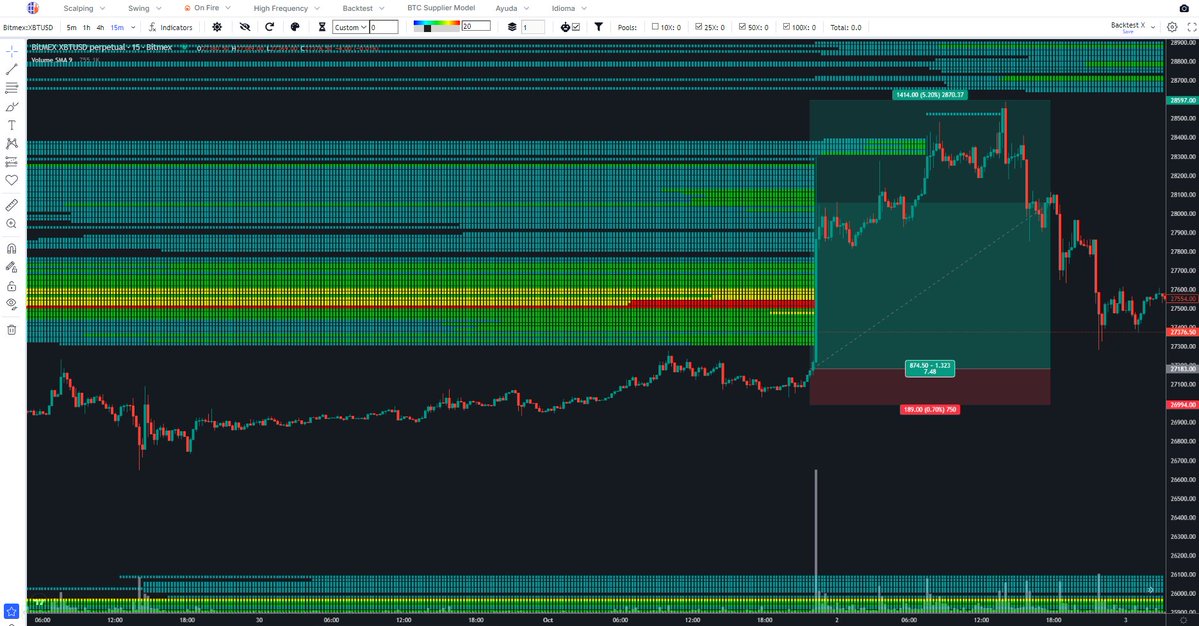
Task: Lock all drawing tools
Action: pos(11,286)
